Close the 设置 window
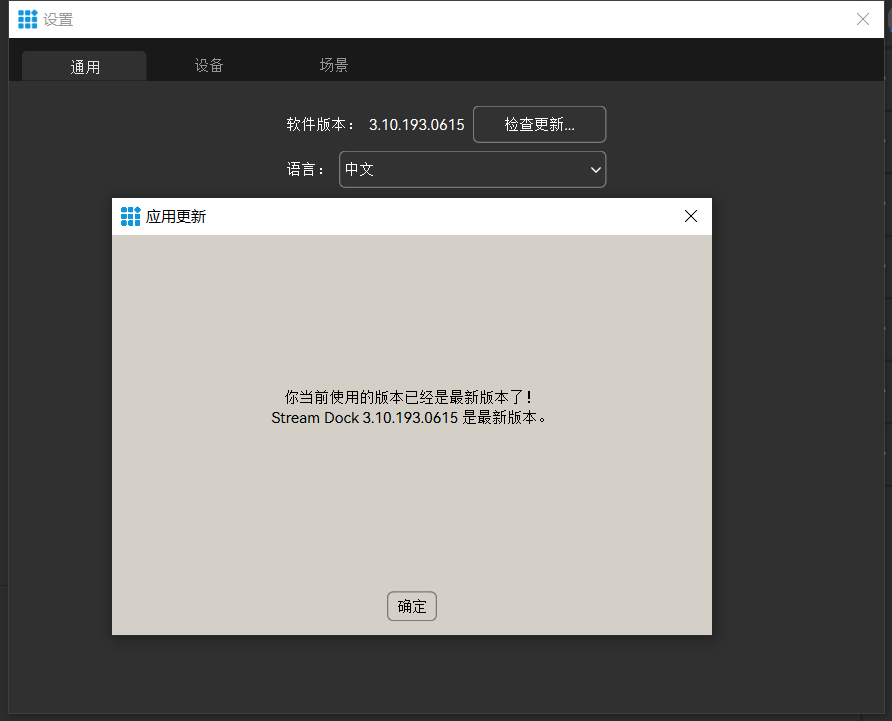Screen dimensions: 892x721 (x=862, y=19)
